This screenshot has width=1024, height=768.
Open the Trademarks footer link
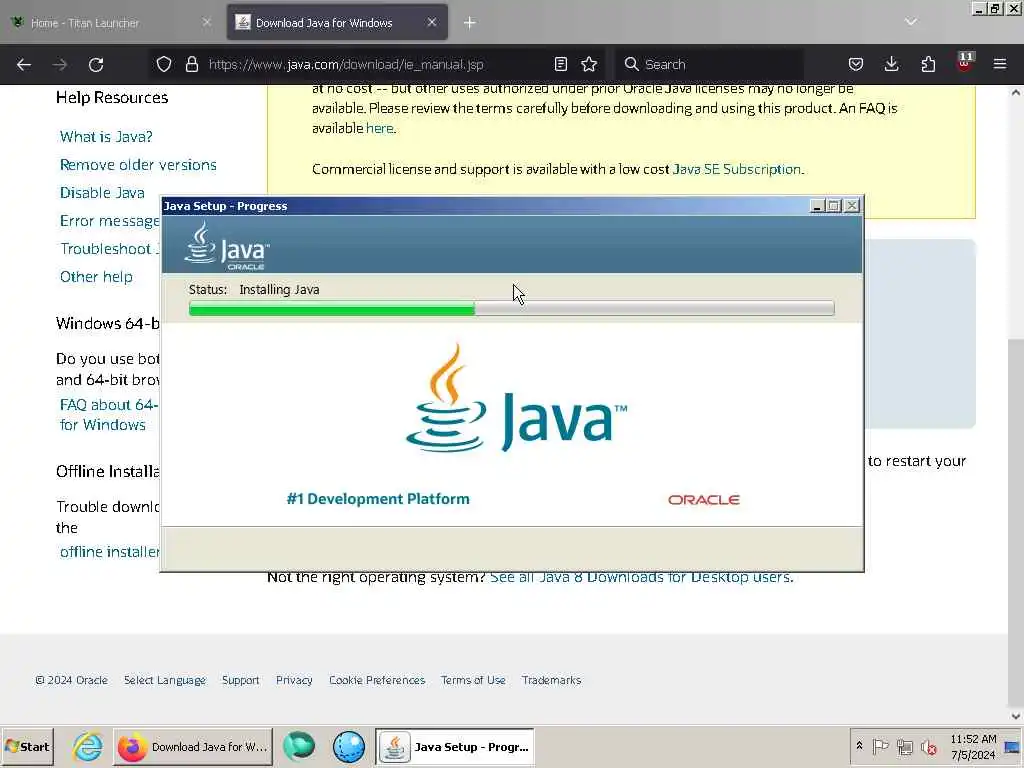[551, 680]
